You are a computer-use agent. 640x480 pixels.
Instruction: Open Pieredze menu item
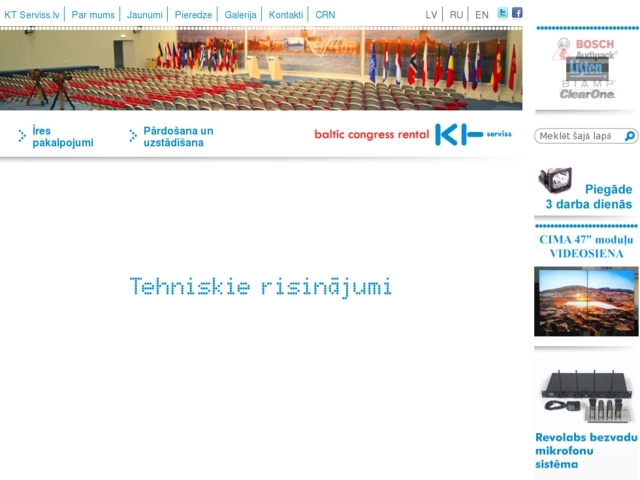(193, 15)
